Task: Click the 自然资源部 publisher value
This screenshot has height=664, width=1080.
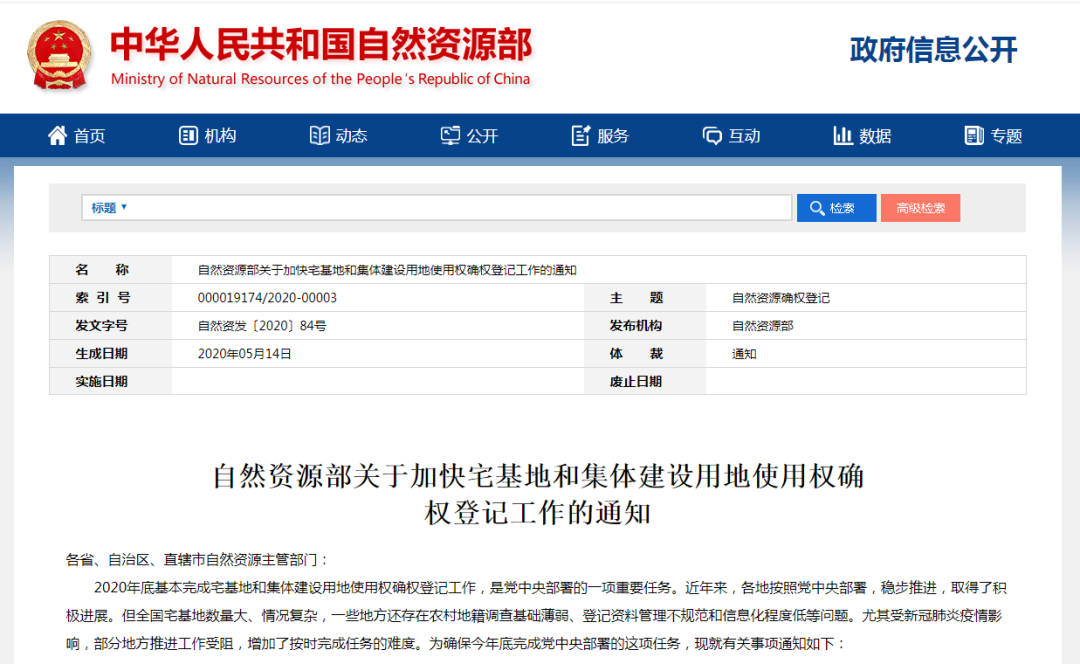Action: coord(762,326)
